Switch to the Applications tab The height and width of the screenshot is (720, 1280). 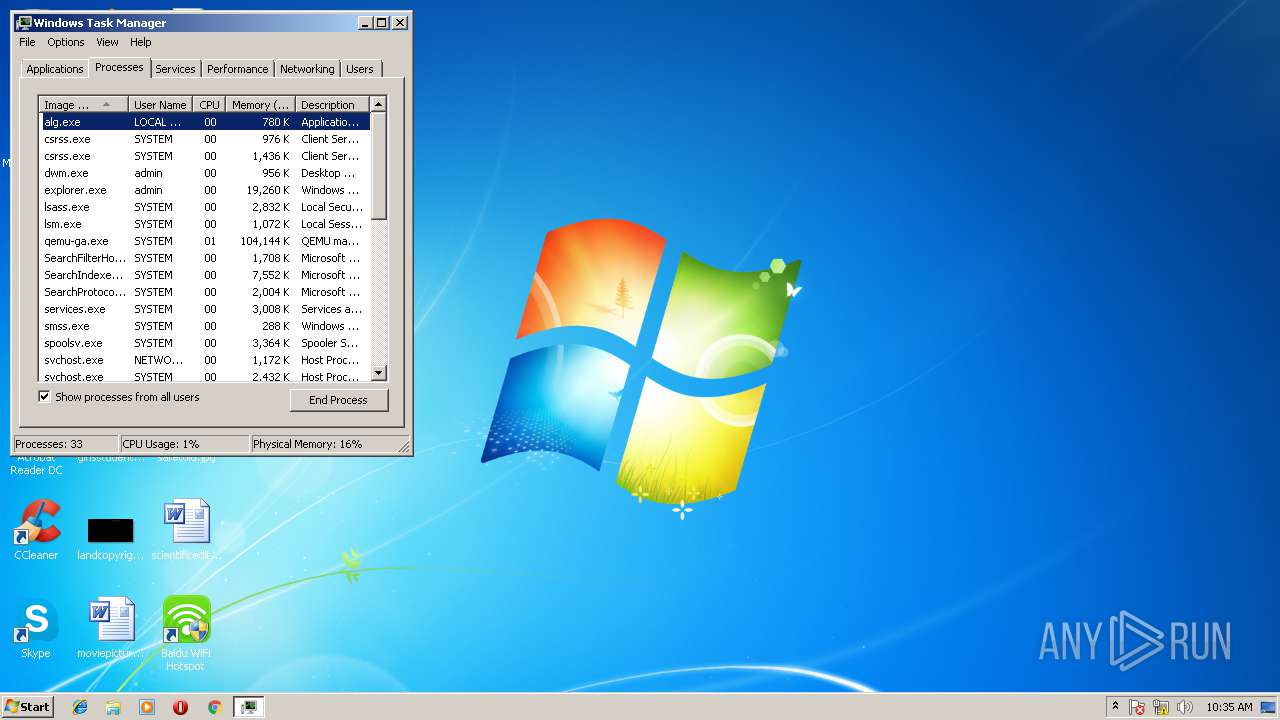point(55,69)
